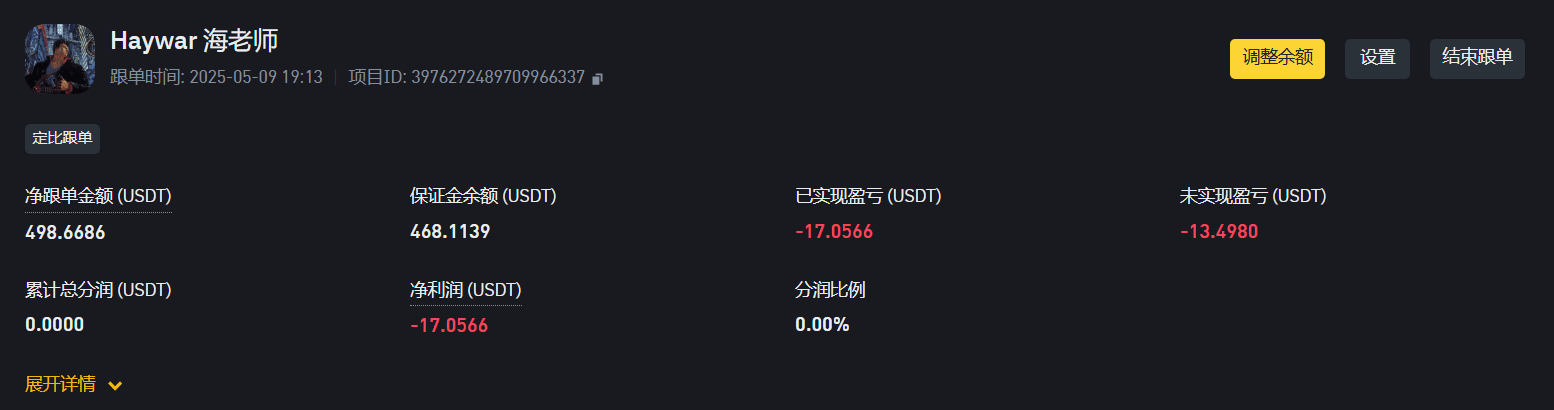Click the realized PnL value under 已实现盈亏
Screen dimensions: 1554x410
[x=834, y=232]
